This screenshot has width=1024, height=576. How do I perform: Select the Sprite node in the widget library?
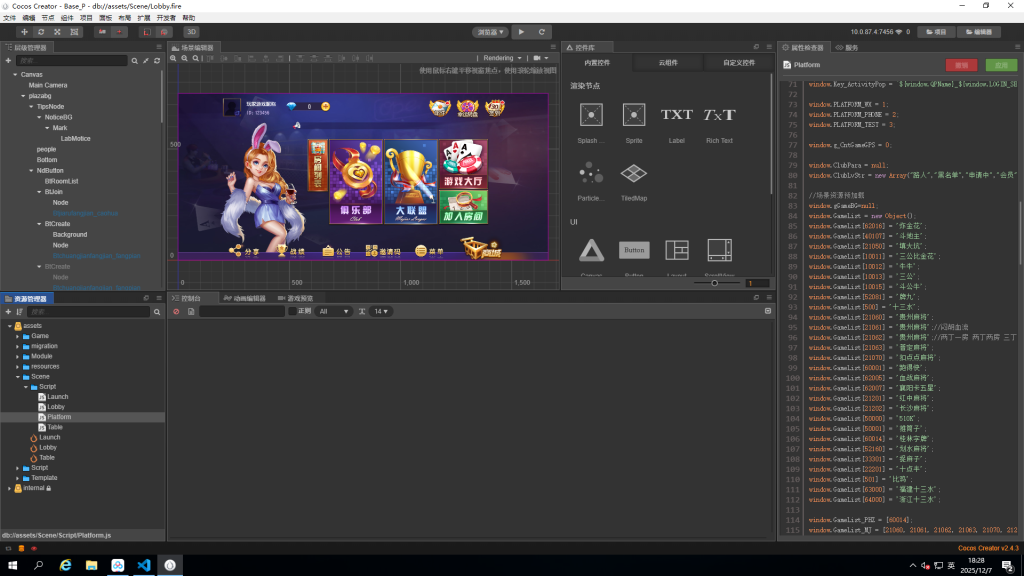click(x=634, y=116)
